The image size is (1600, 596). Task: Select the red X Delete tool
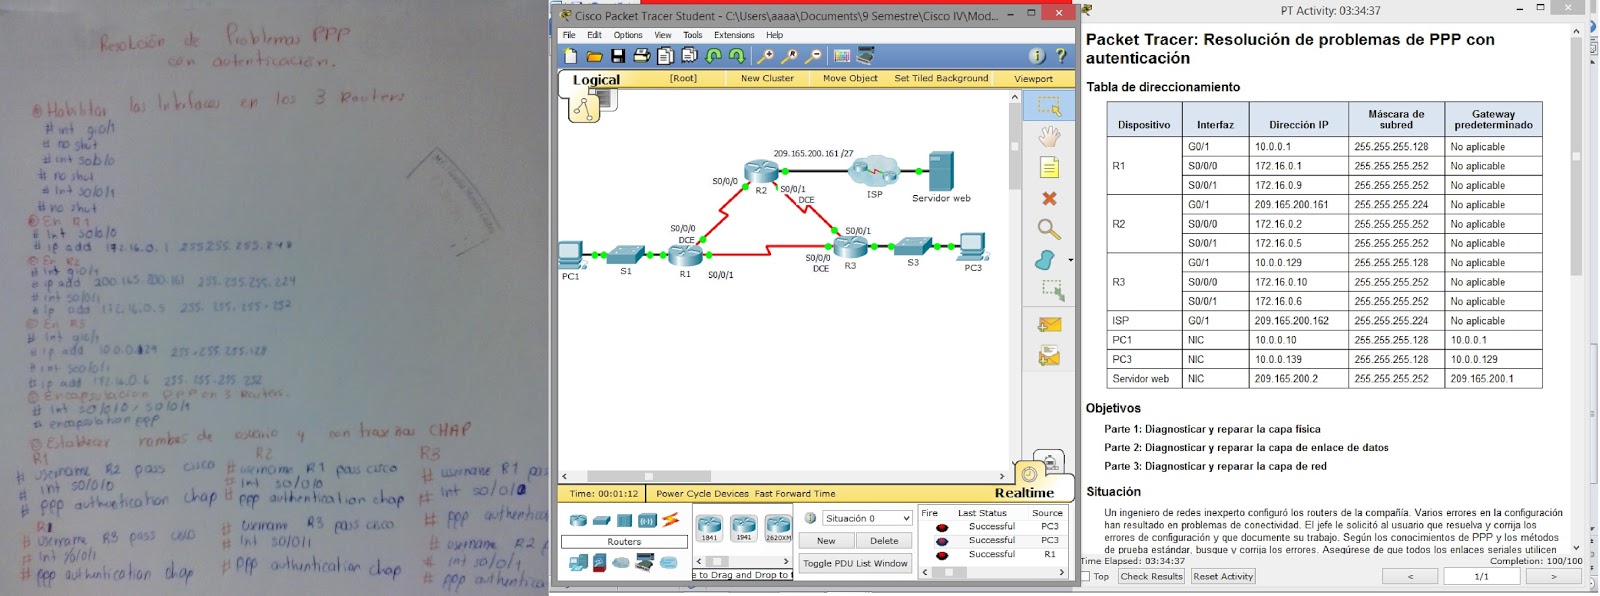point(1049,198)
